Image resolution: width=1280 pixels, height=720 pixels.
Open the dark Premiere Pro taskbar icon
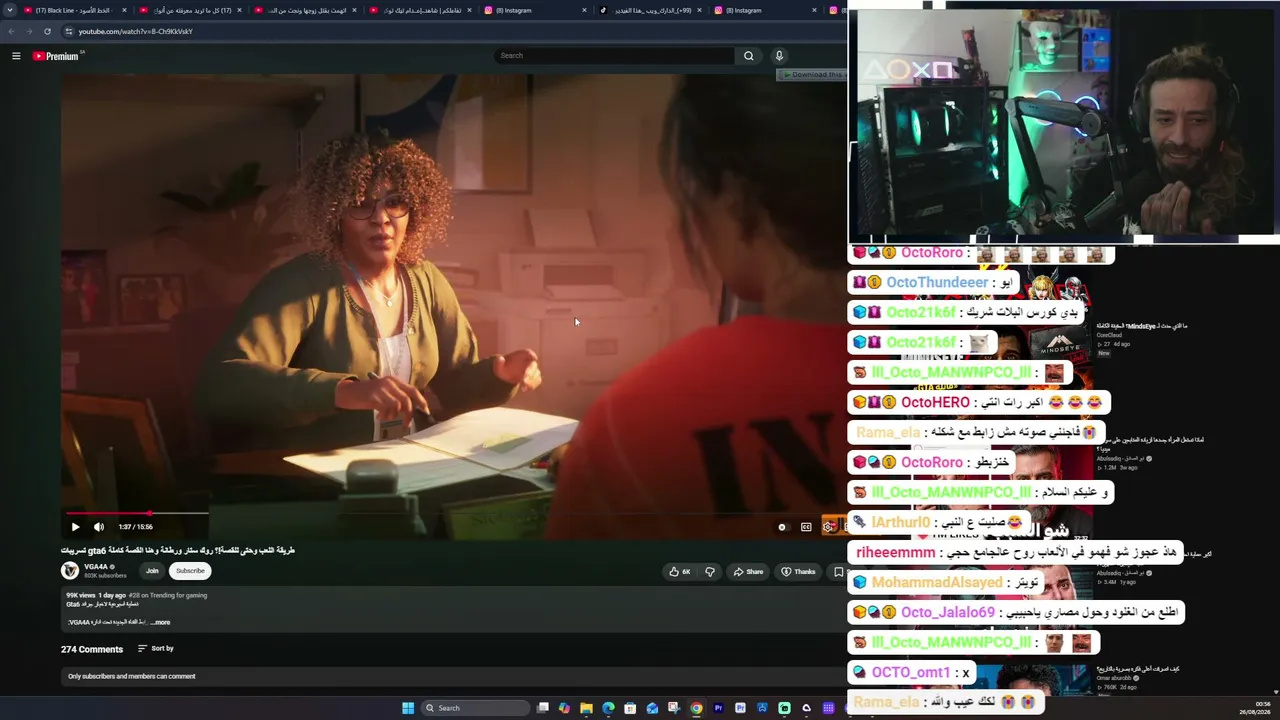click(x=718, y=708)
